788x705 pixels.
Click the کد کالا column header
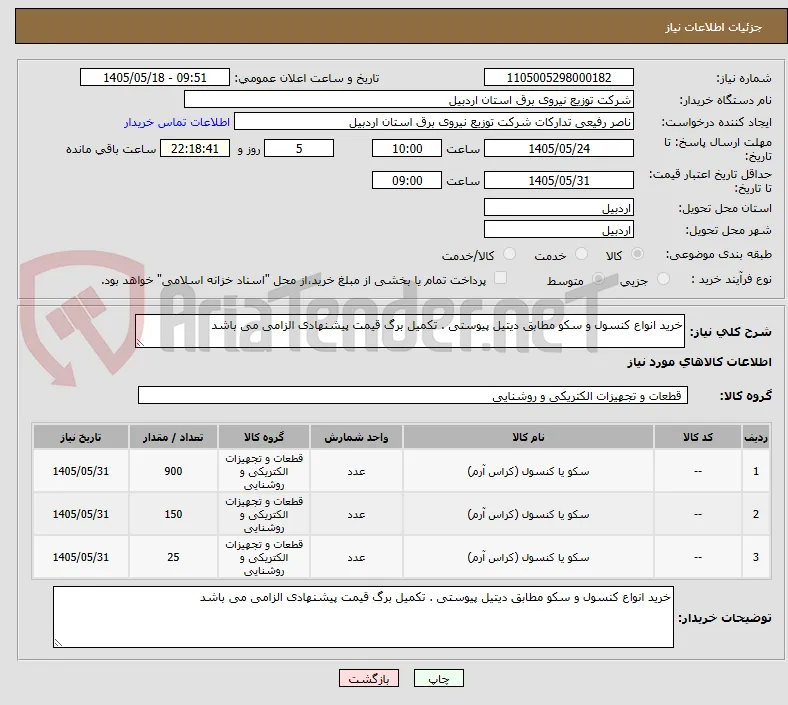click(698, 437)
